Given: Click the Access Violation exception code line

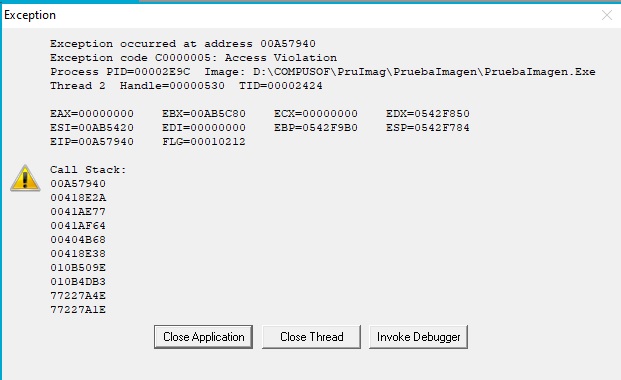Looking at the screenshot, I should coord(193,58).
